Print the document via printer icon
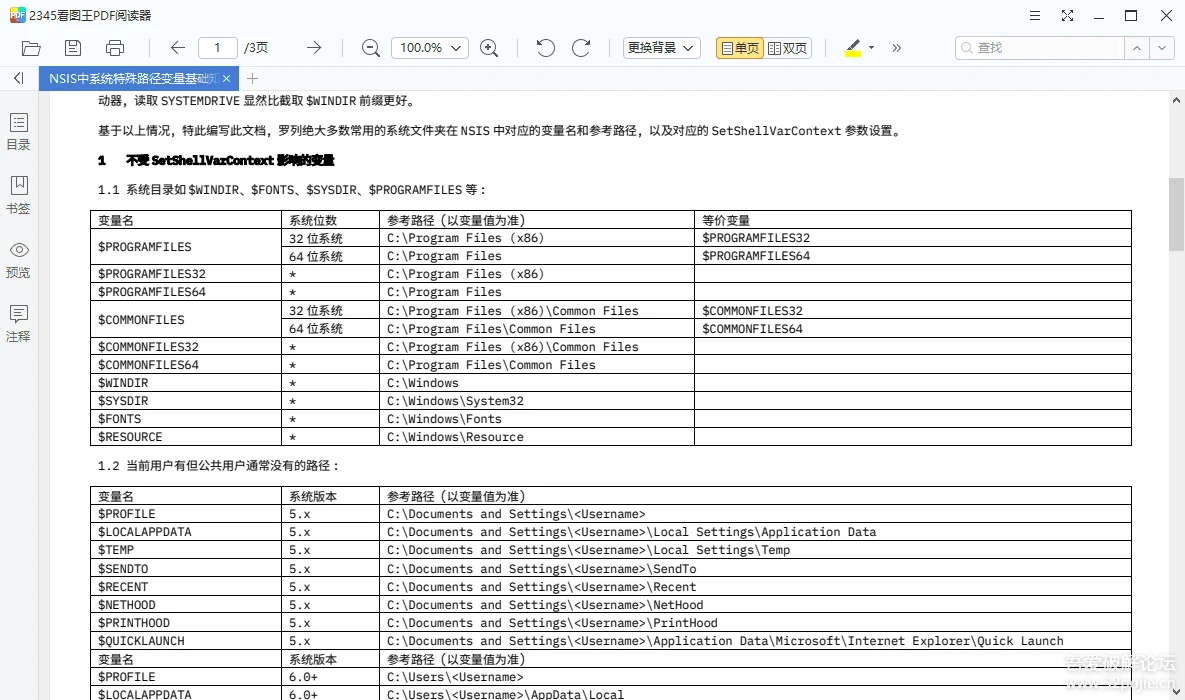The image size is (1185, 700). coord(115,48)
